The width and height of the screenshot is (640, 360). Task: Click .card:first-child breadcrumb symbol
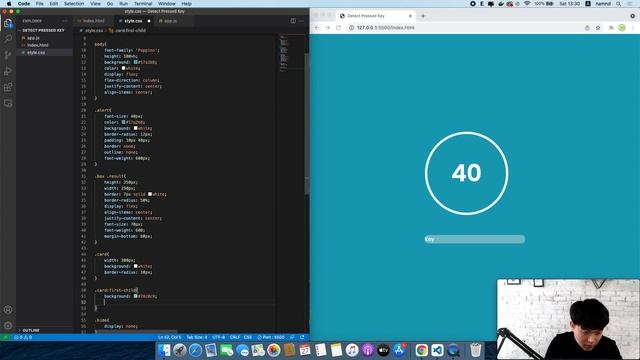[x=127, y=31]
